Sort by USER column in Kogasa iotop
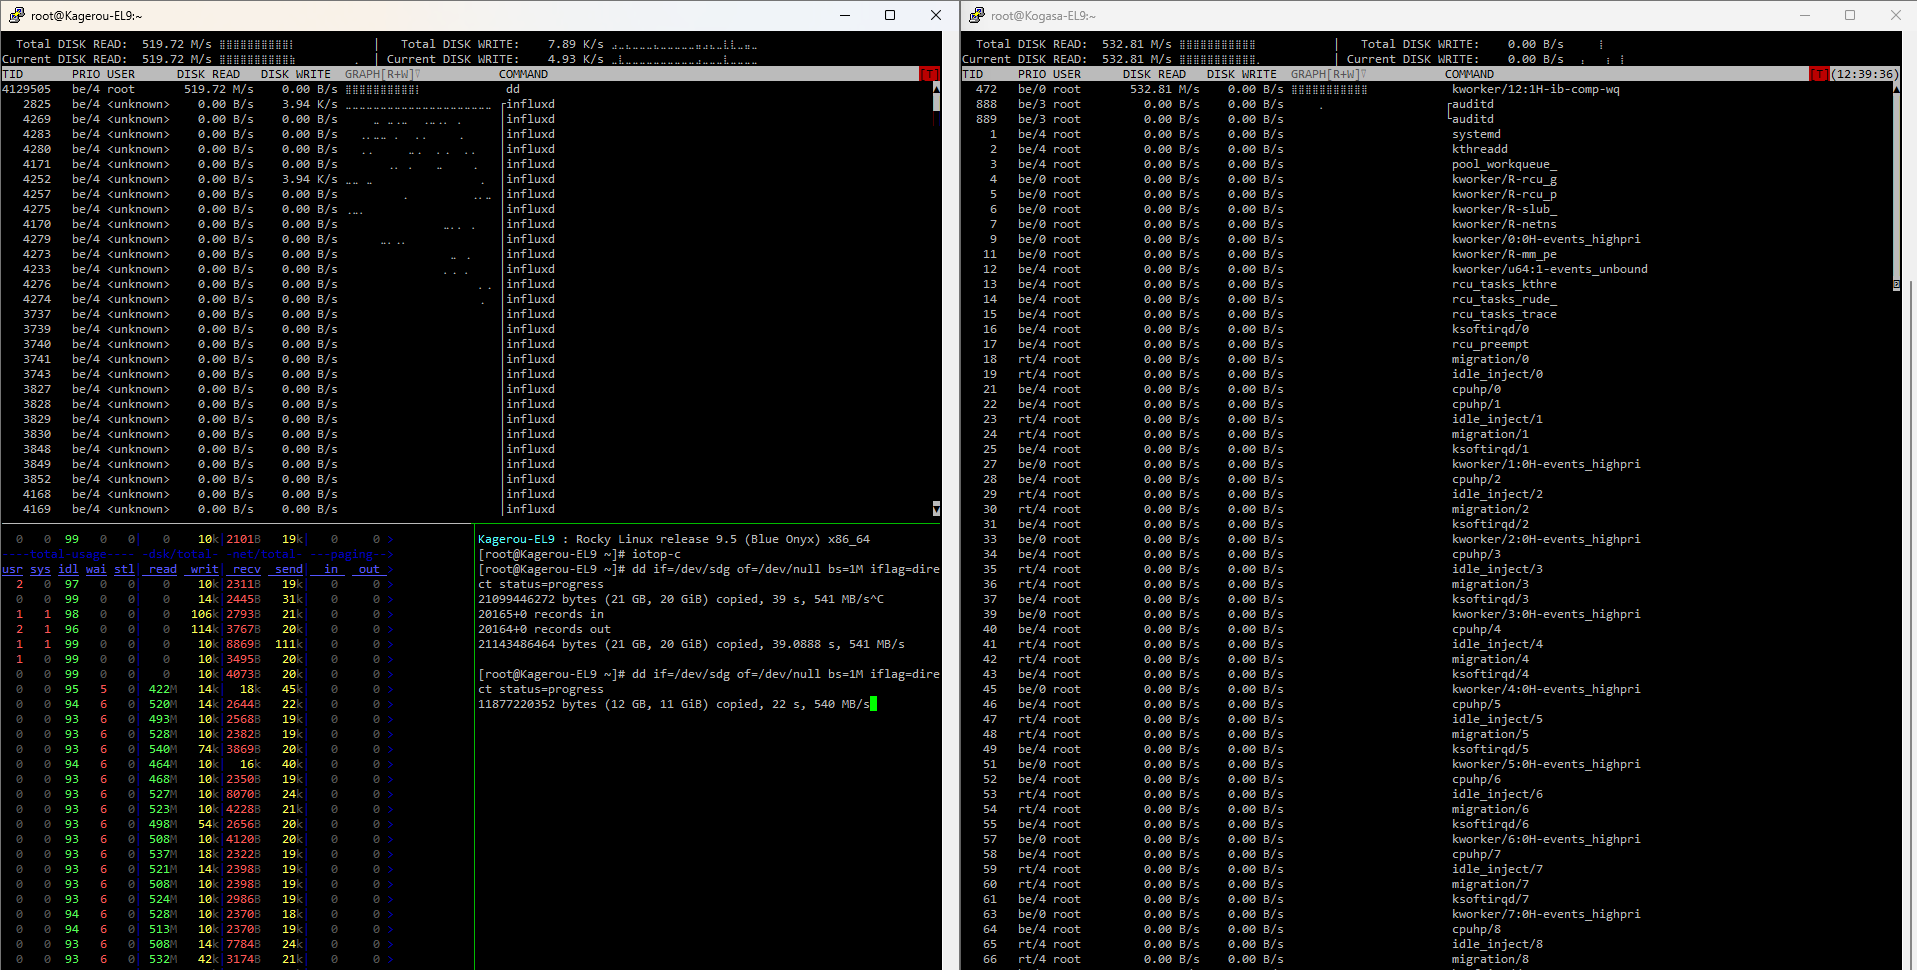 tap(1067, 74)
